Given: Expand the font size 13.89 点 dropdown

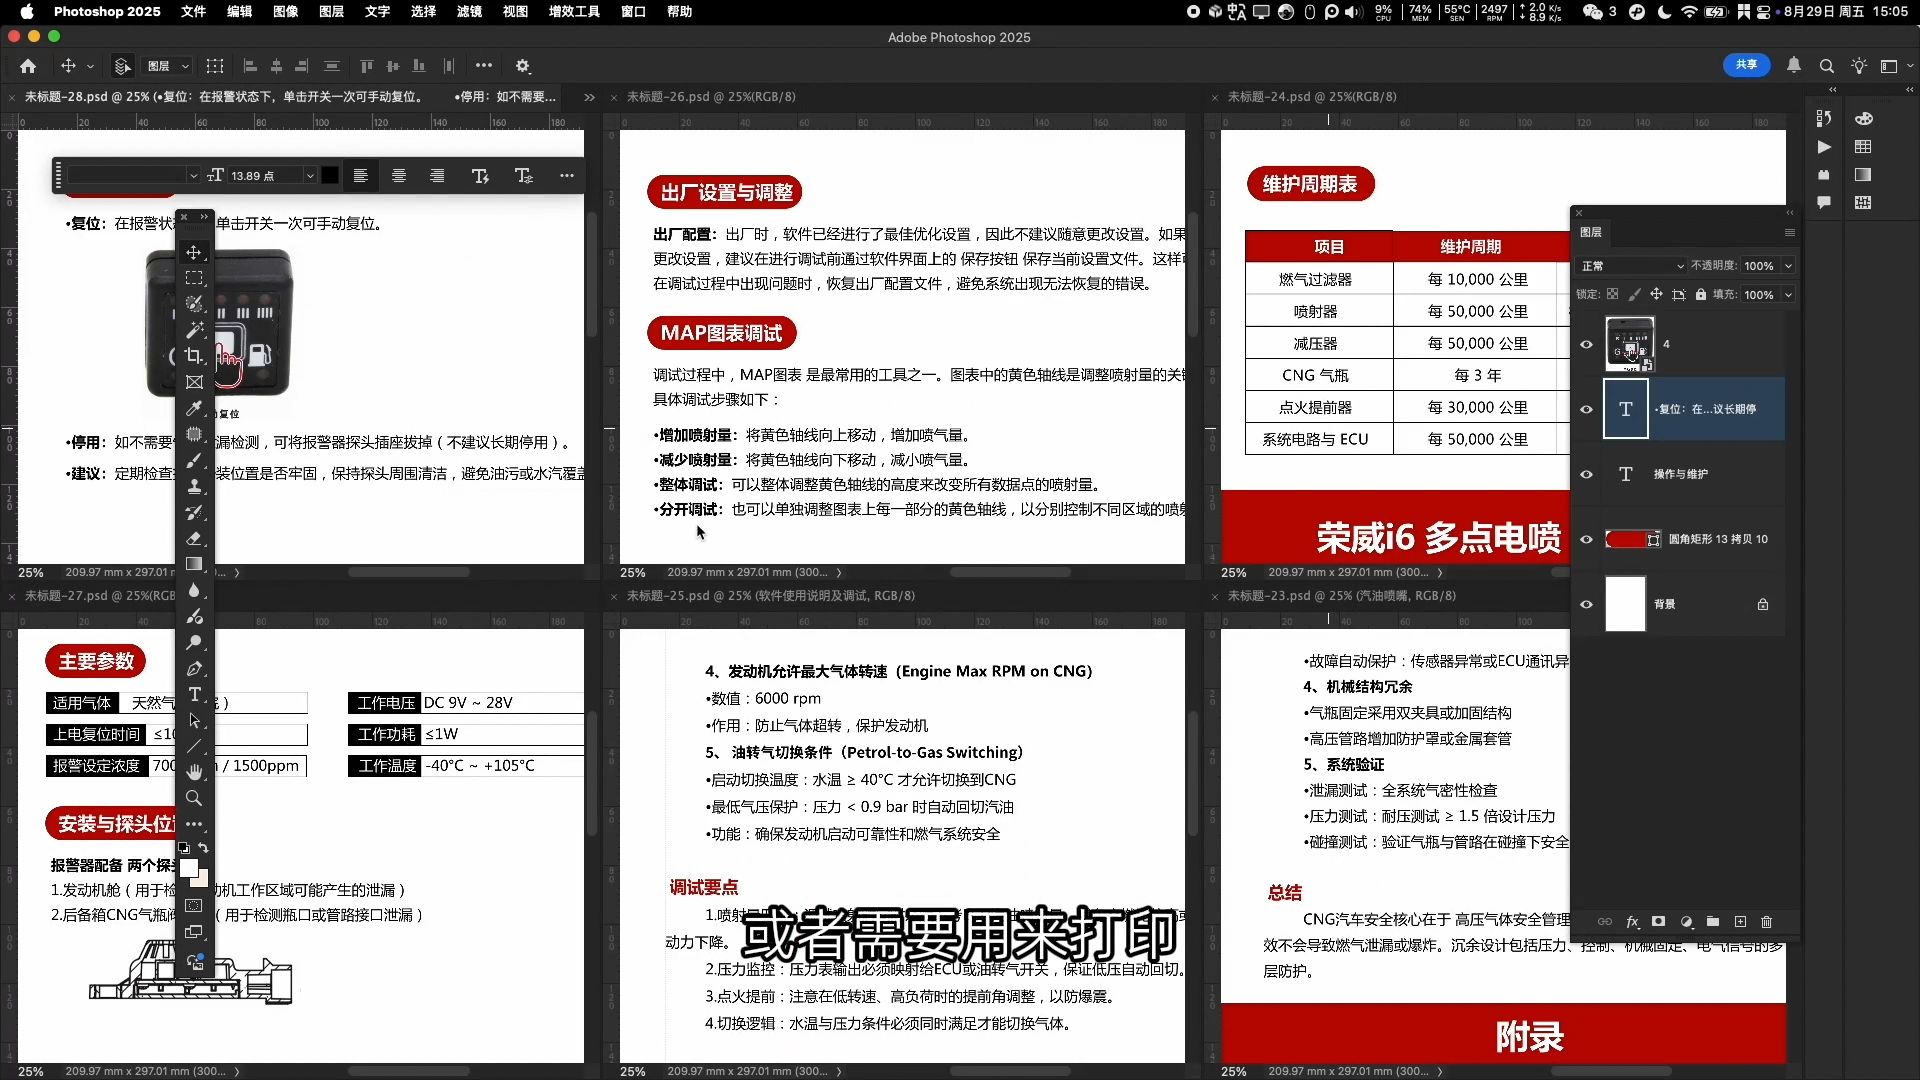Looking at the screenshot, I should 310,176.
